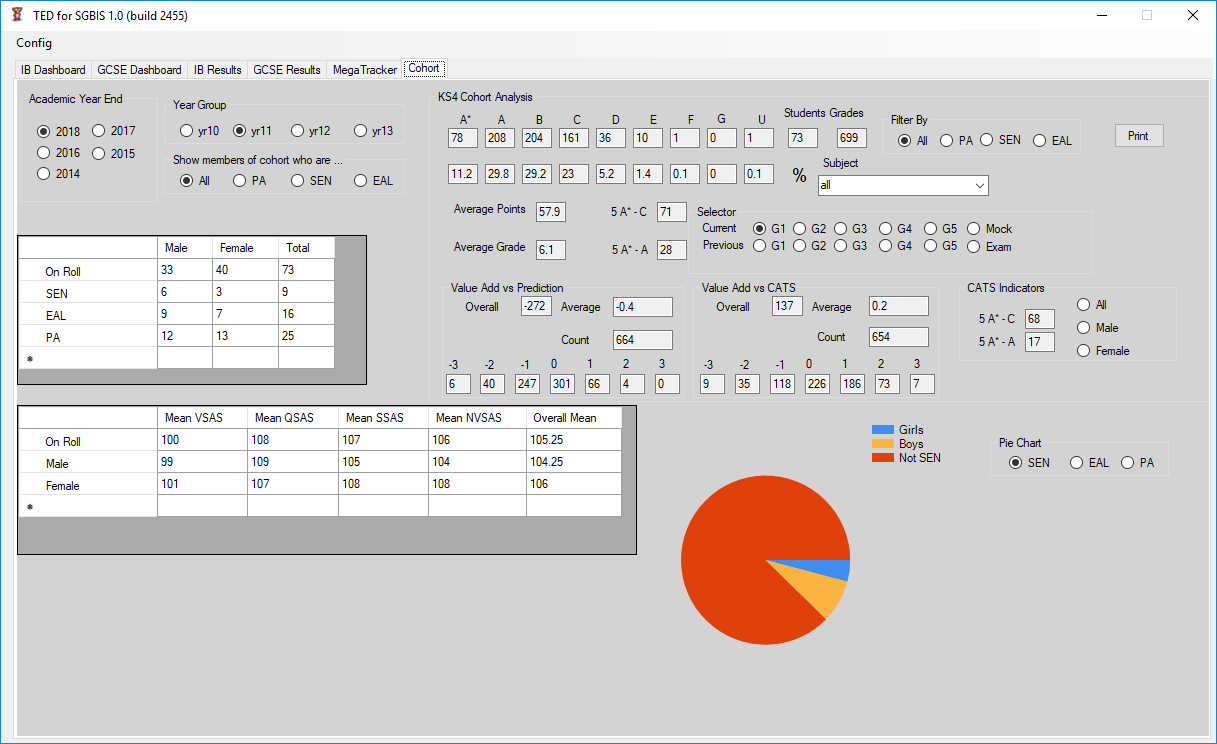Show All members of cohort

195,181
